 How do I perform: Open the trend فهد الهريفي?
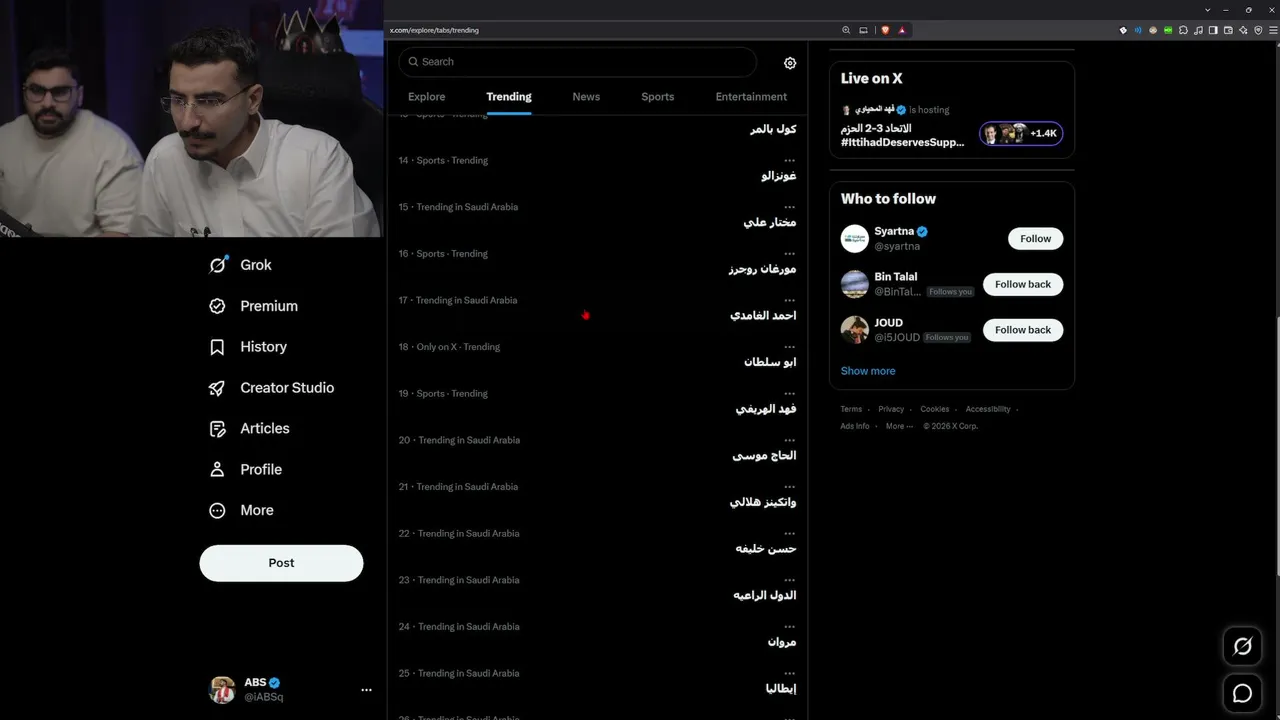point(766,409)
